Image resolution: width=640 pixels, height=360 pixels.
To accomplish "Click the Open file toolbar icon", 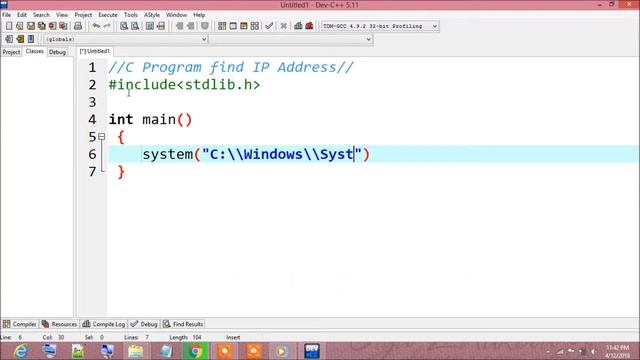I will (x=20, y=26).
